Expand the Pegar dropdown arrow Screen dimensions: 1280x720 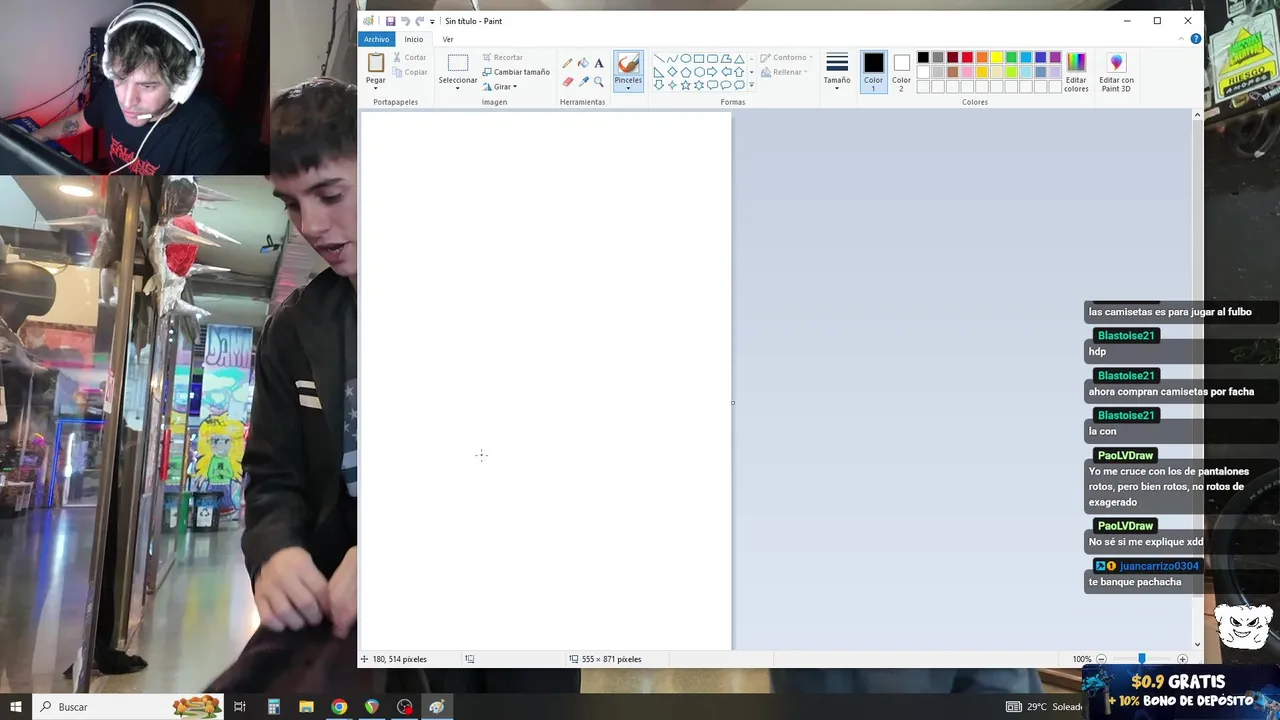tap(376, 88)
